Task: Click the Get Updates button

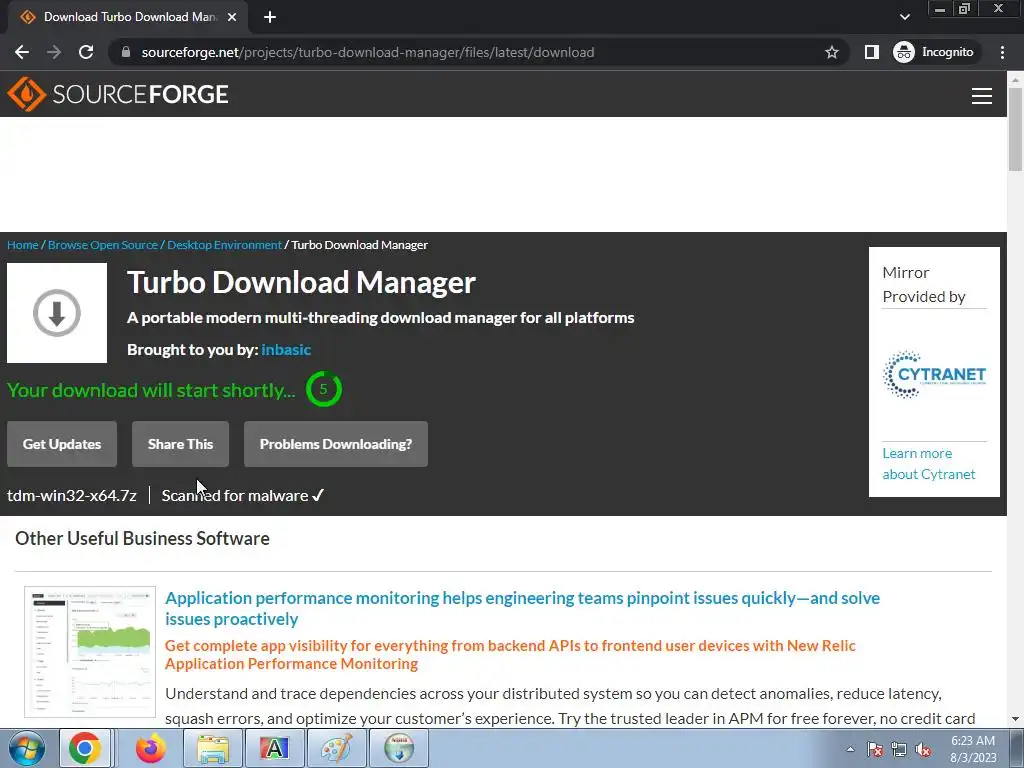Action: click(62, 444)
